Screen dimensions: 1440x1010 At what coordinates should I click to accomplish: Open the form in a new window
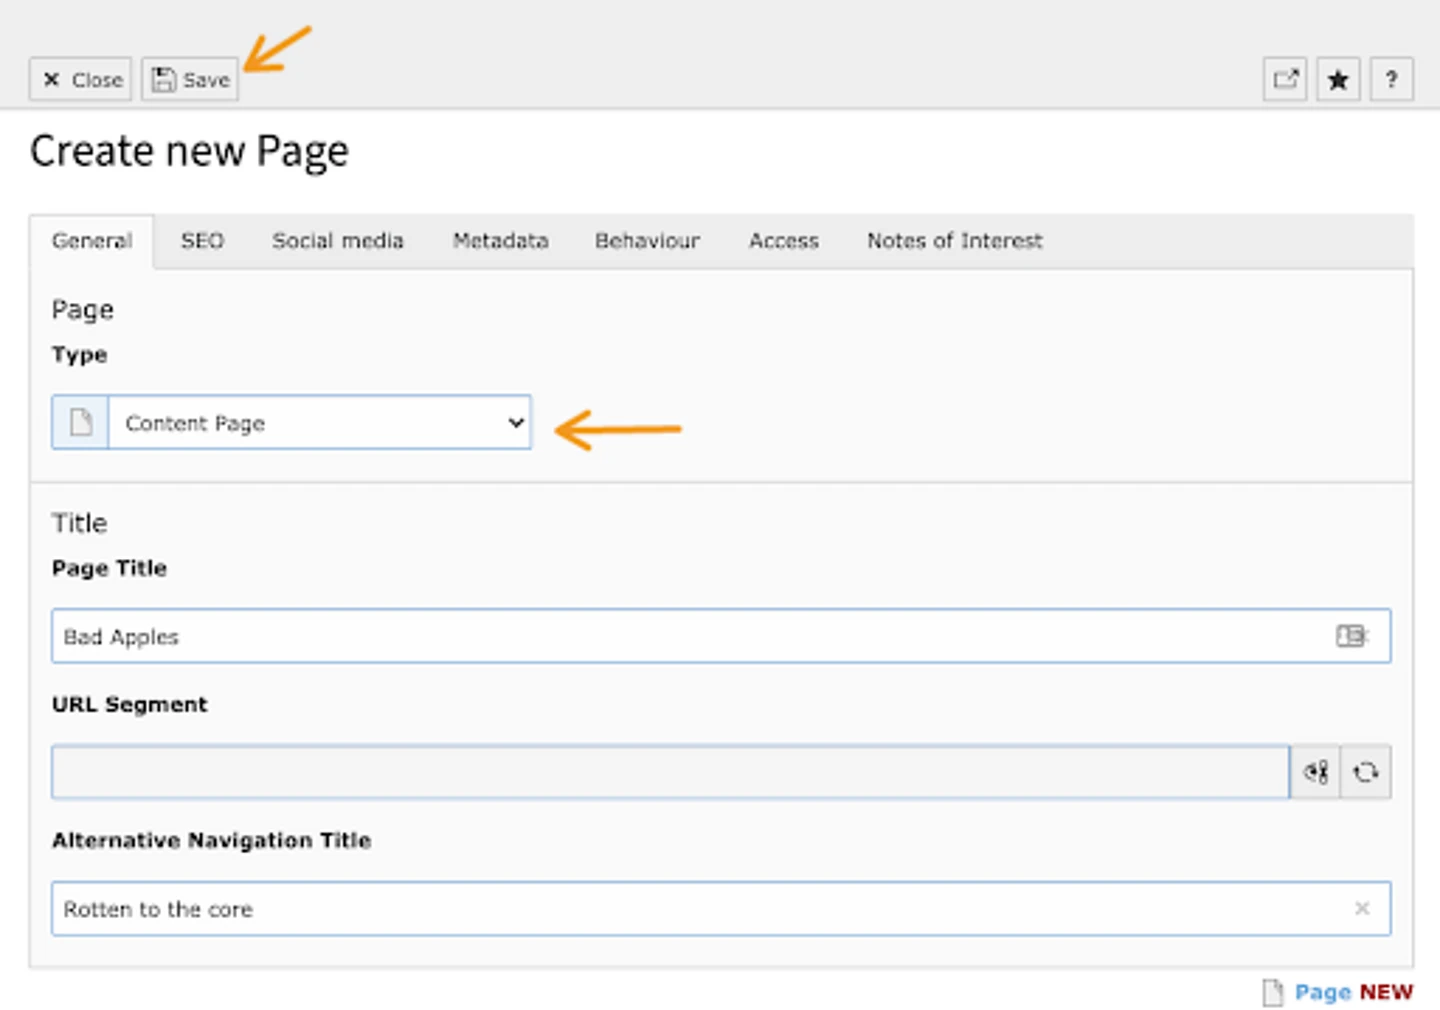1285,79
